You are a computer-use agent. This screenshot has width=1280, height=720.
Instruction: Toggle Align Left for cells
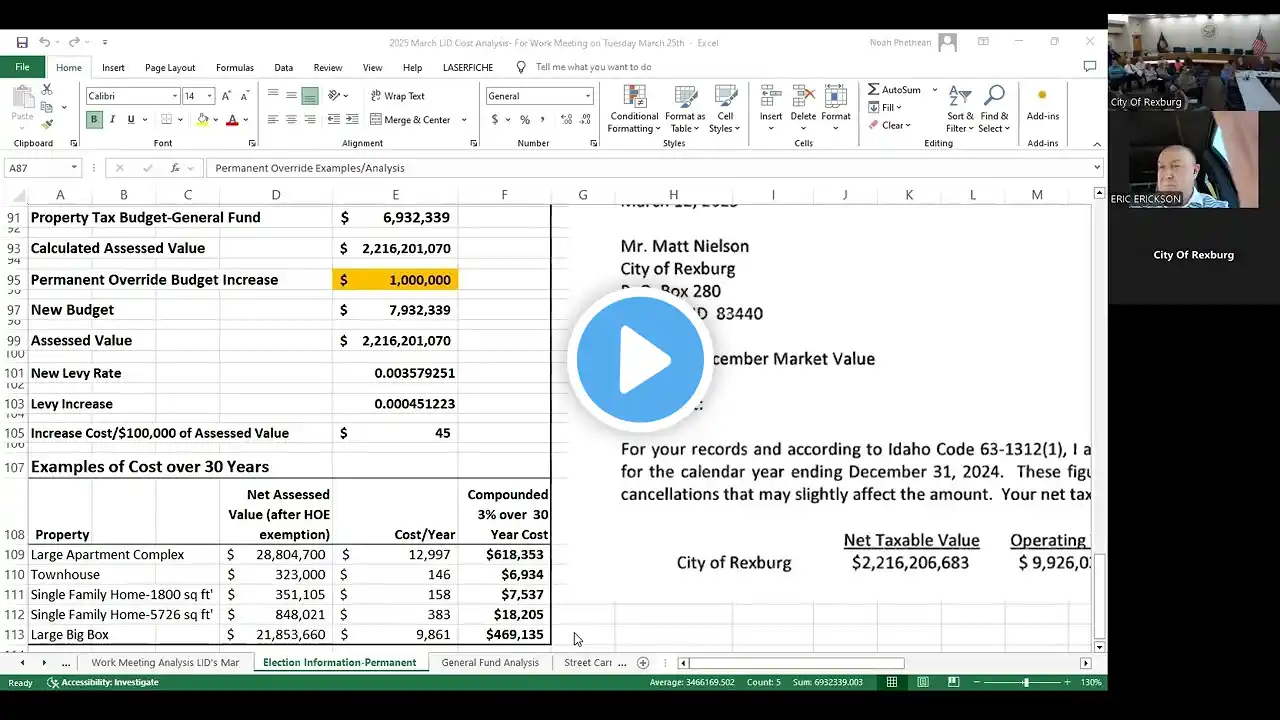tap(273, 119)
